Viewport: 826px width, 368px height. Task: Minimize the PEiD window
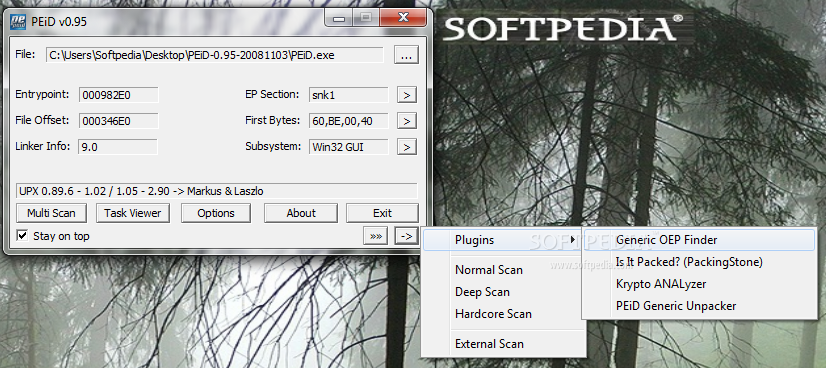click(x=339, y=18)
